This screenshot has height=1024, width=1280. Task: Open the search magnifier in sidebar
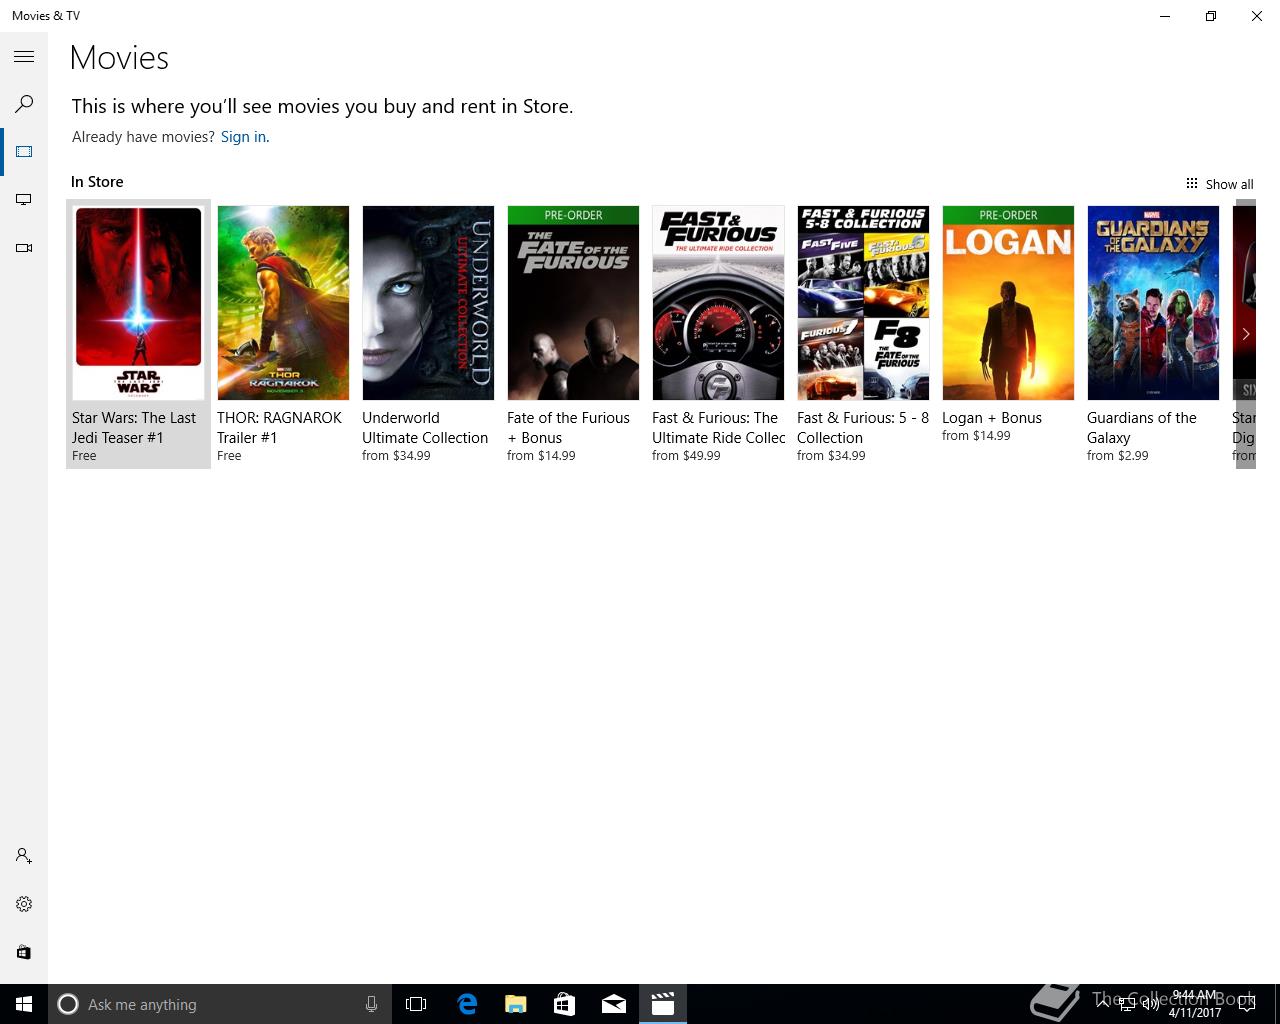24,104
